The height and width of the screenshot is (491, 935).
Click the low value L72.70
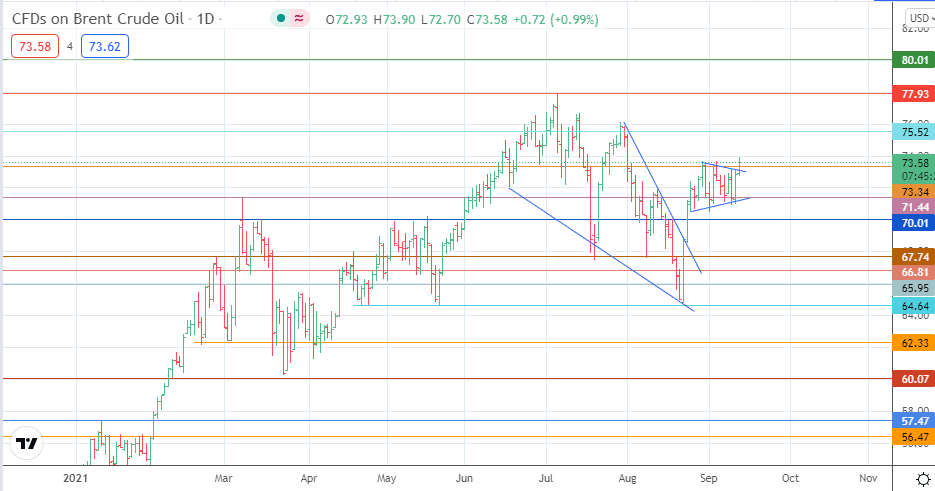[x=441, y=20]
